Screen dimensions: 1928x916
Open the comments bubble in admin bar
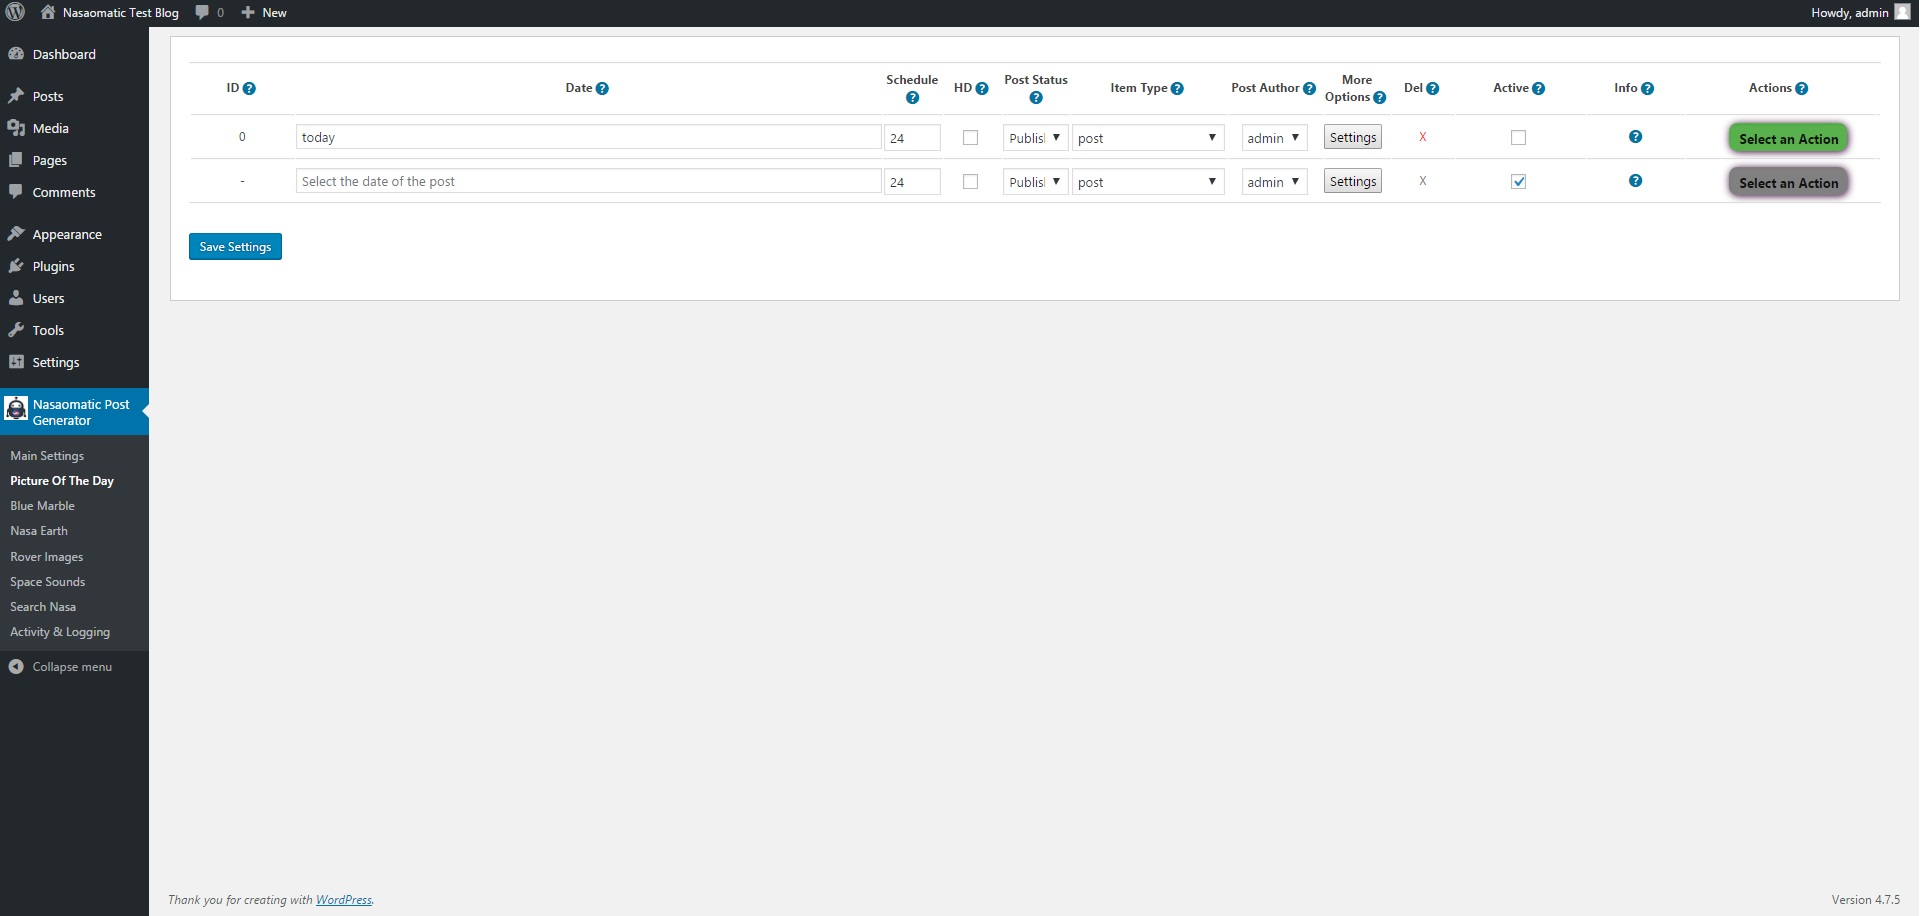point(210,13)
